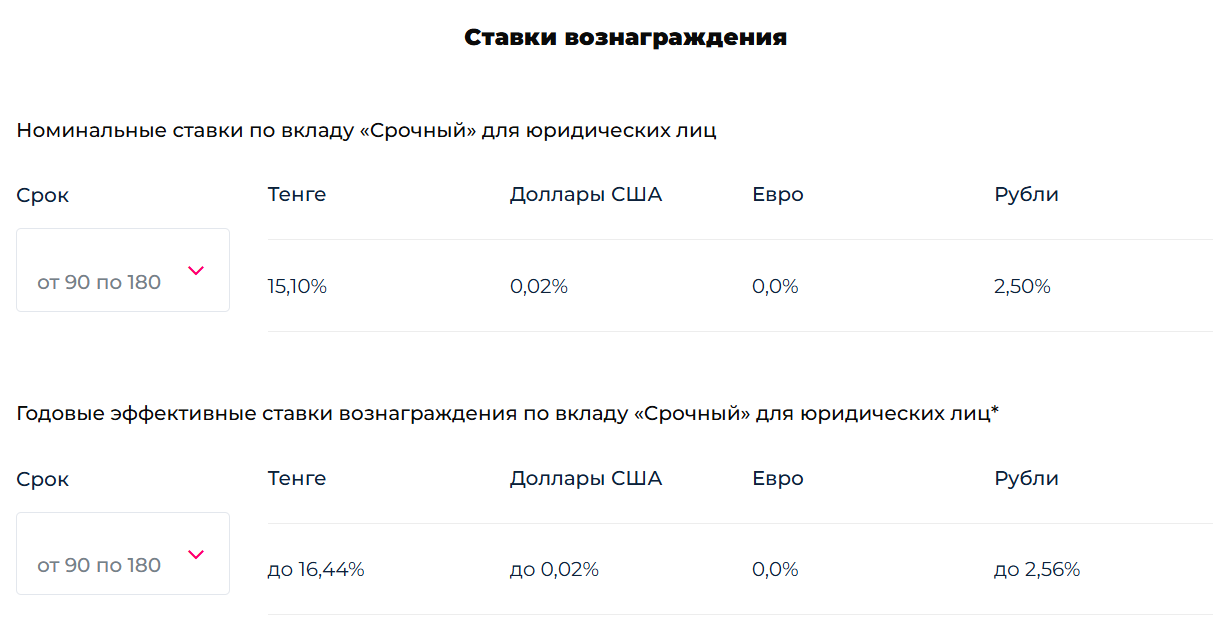Screen dimensions: 1213x636
Task: Click the pink chevron in effective rates term selector
Action: 196,555
